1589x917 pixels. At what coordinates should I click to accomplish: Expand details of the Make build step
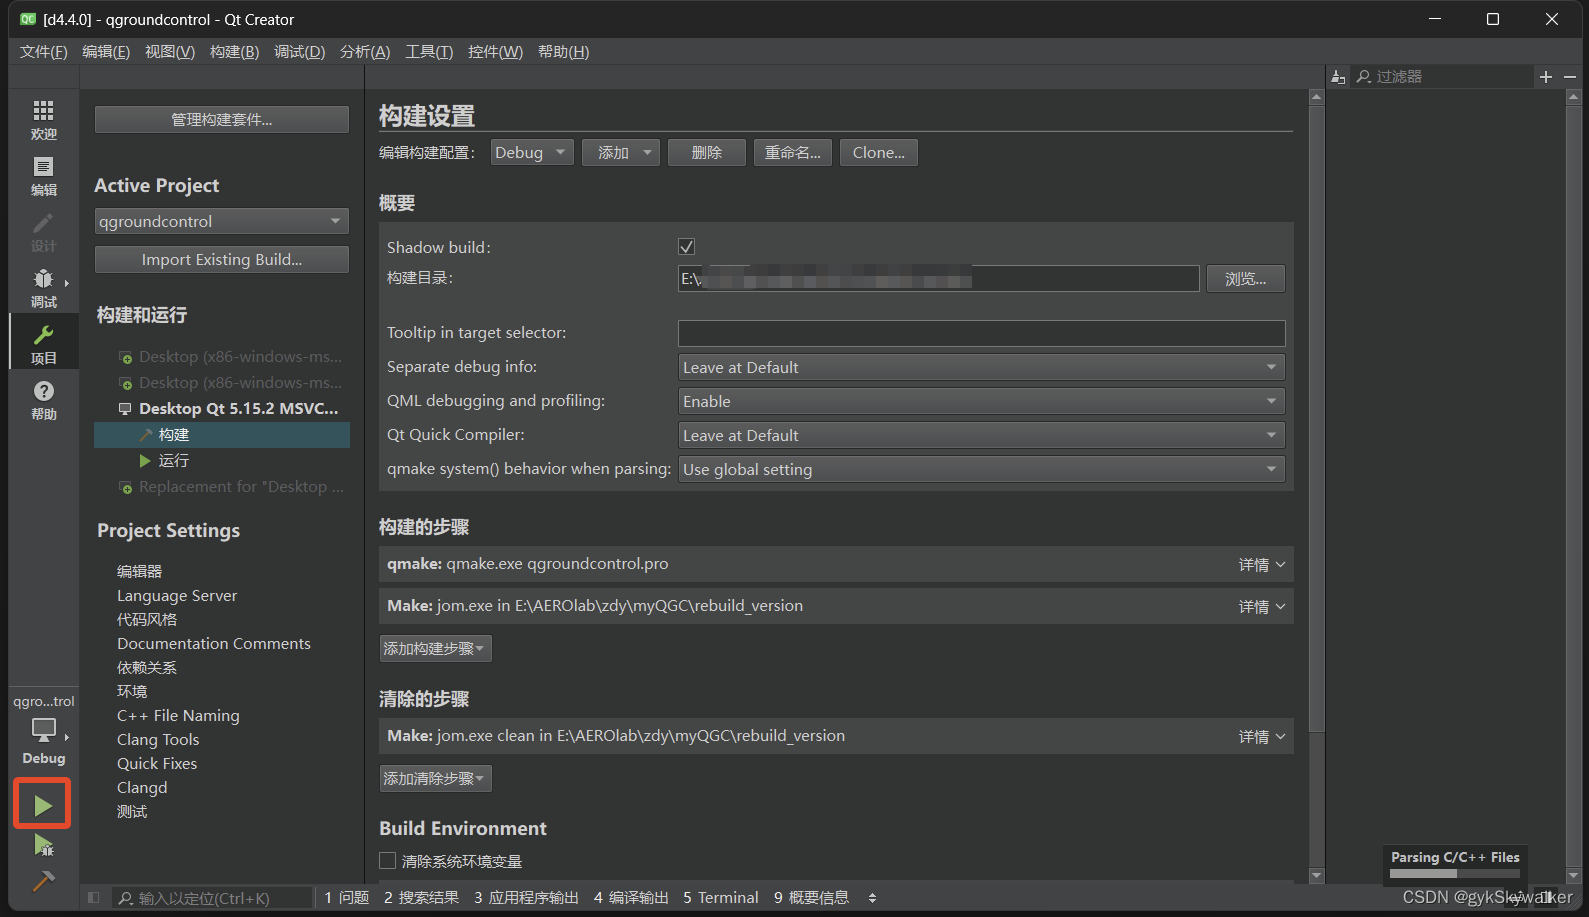coord(1262,607)
